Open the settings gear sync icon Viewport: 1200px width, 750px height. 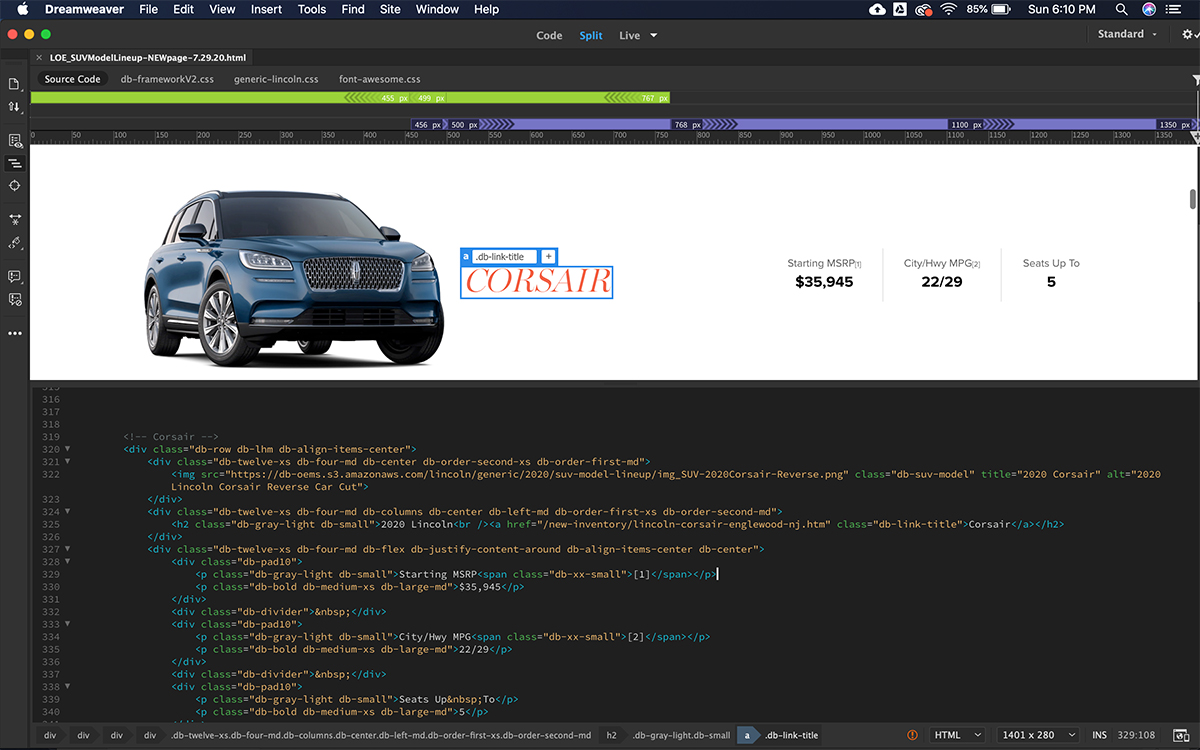click(x=1188, y=34)
